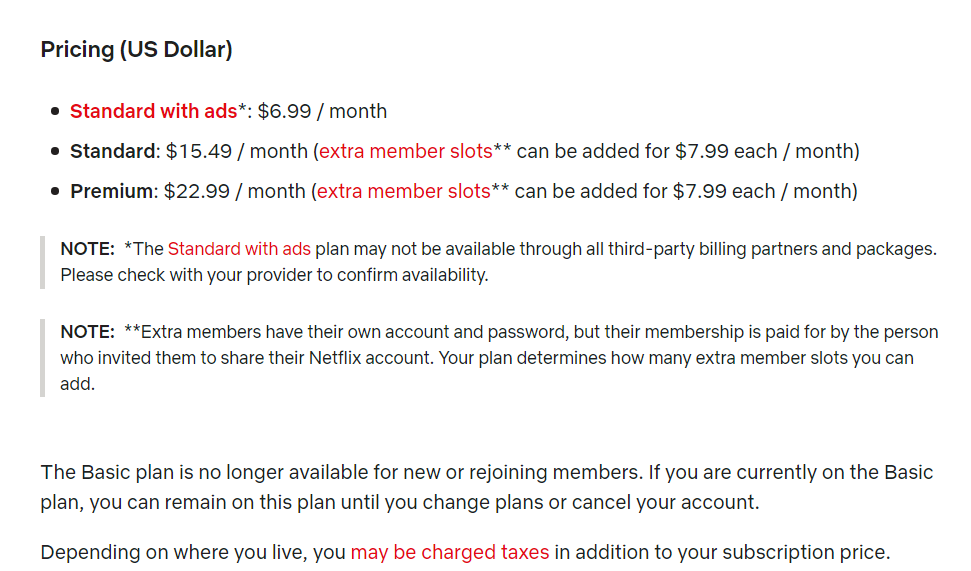971x571 pixels.
Task: Click the $15.49 / month Standard price
Action: pyautogui.click(x=237, y=152)
